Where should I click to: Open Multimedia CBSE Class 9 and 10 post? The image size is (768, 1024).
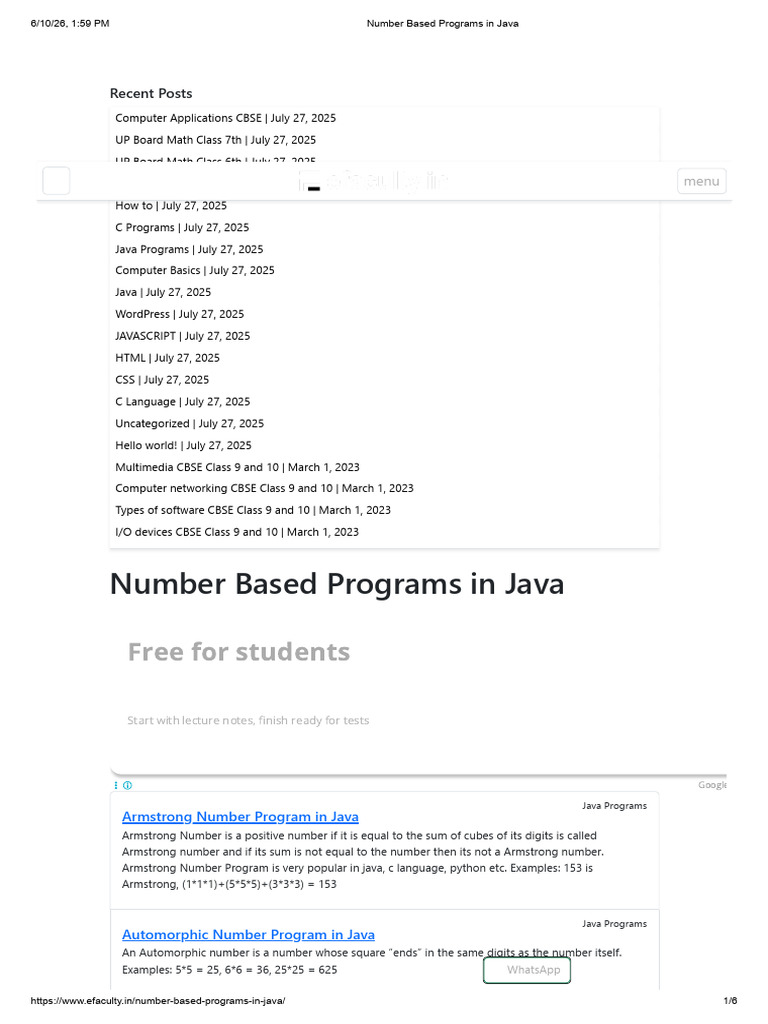tap(197, 468)
